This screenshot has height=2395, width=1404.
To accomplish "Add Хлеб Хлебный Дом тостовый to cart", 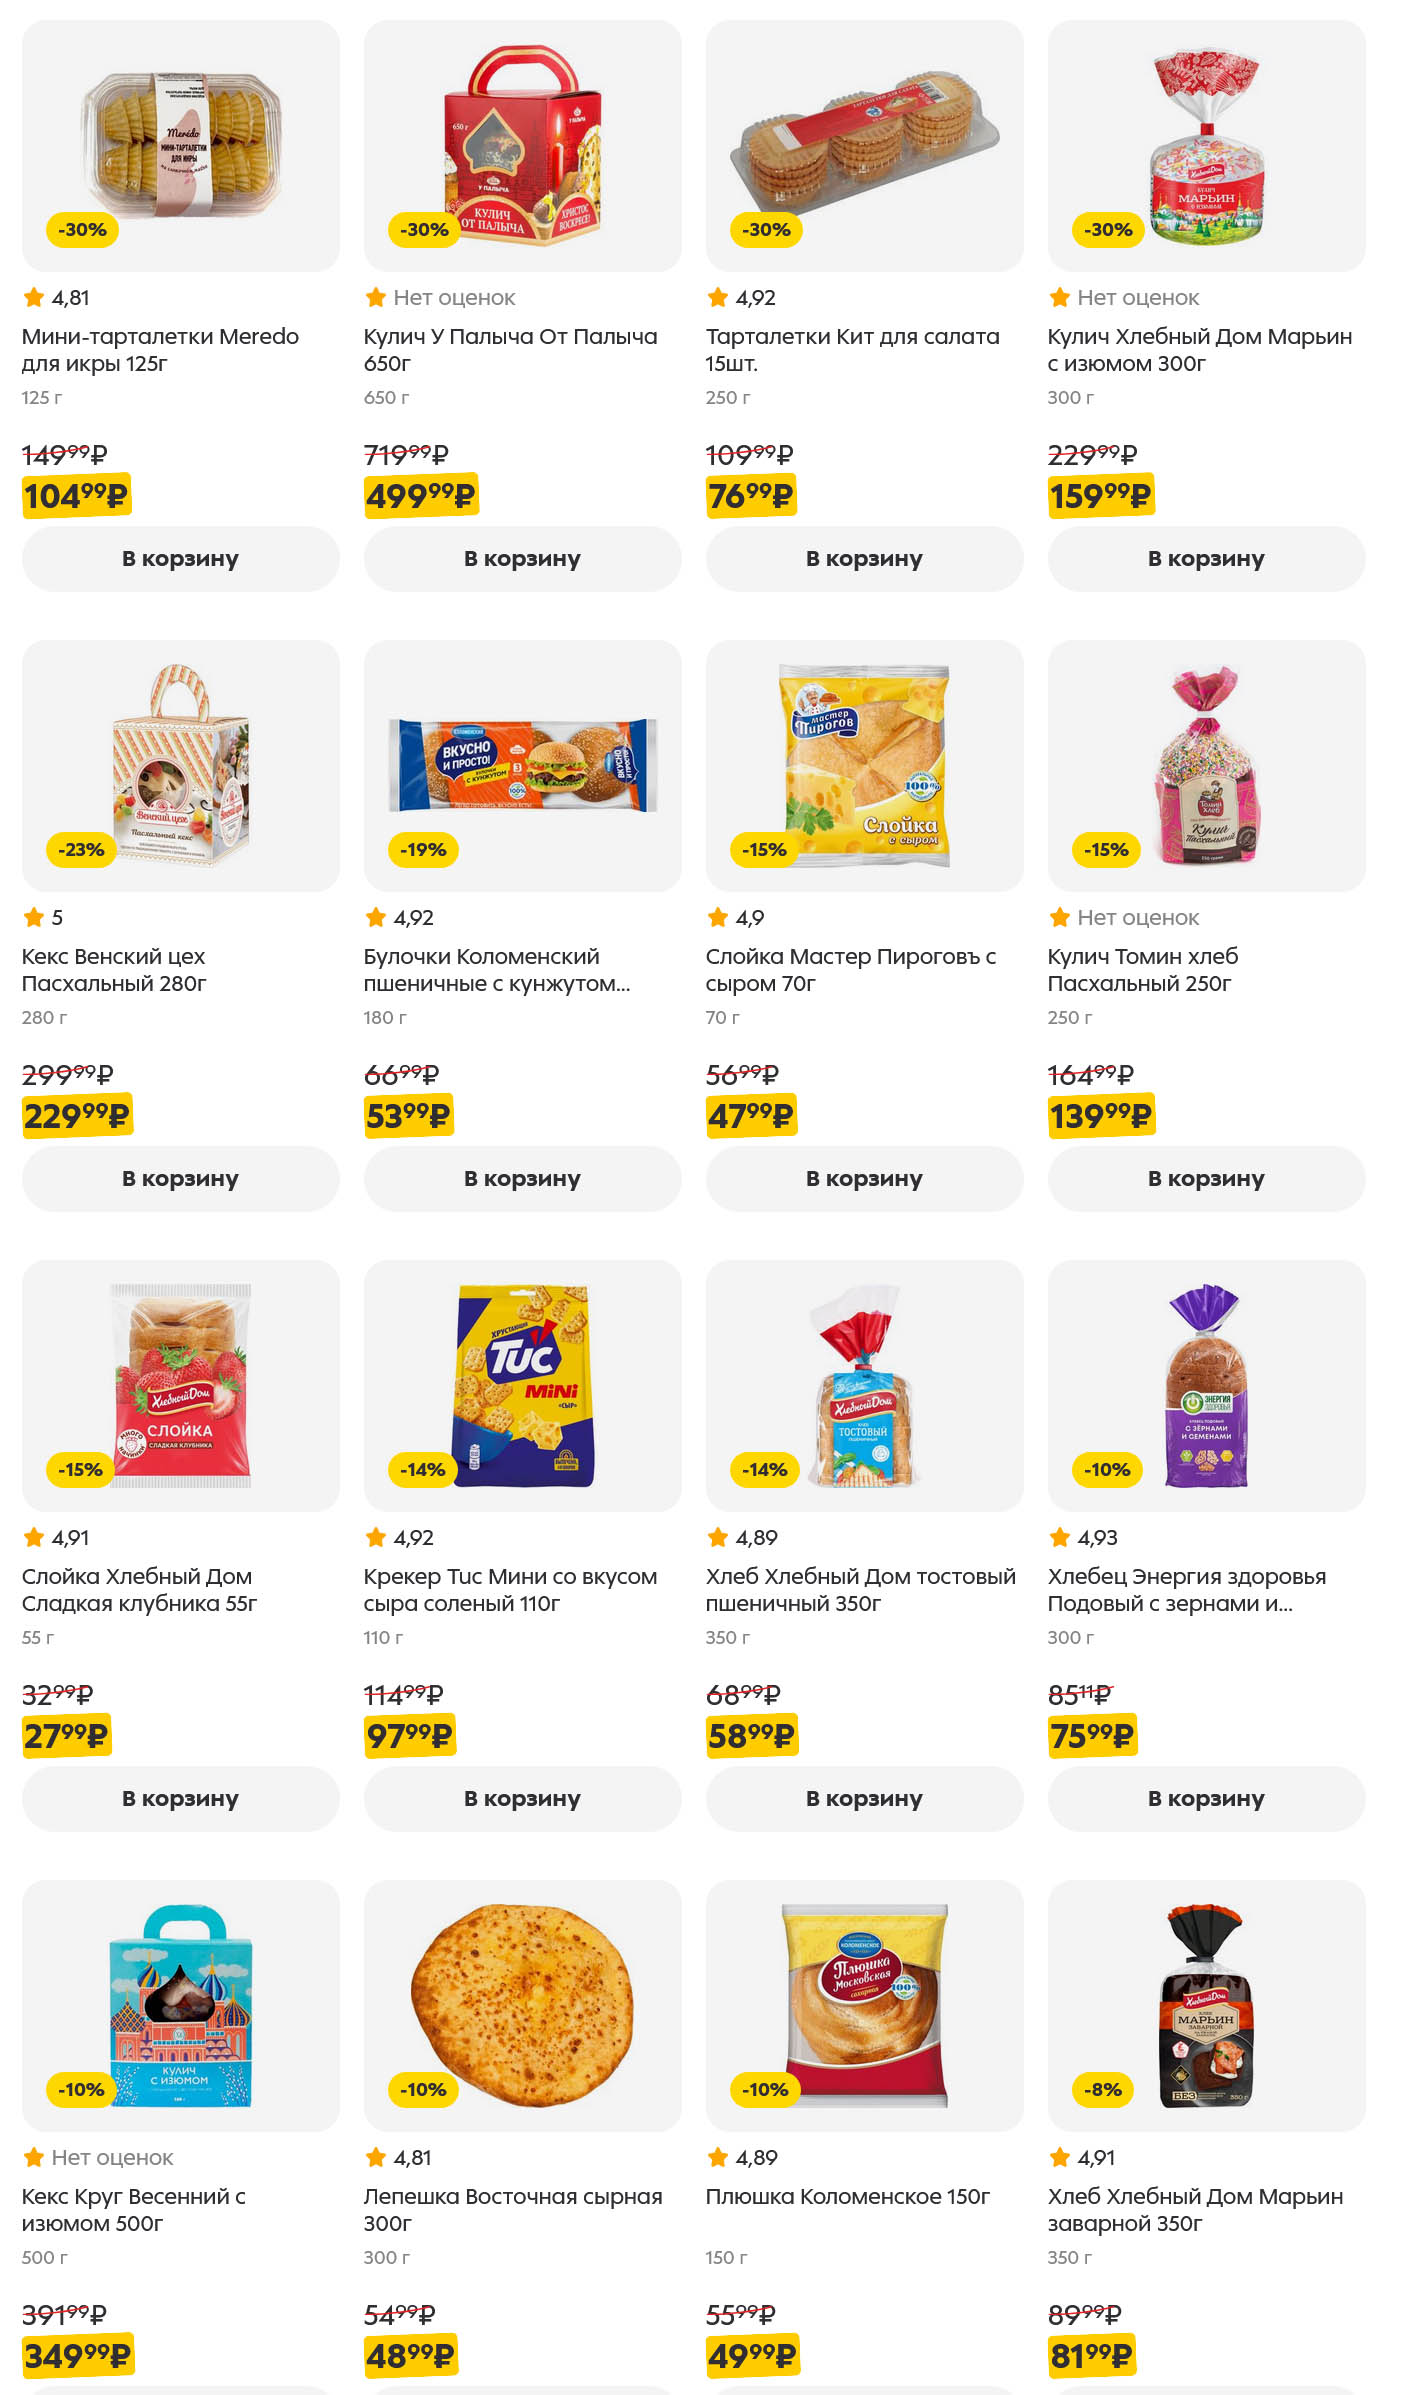I will 864,1799.
